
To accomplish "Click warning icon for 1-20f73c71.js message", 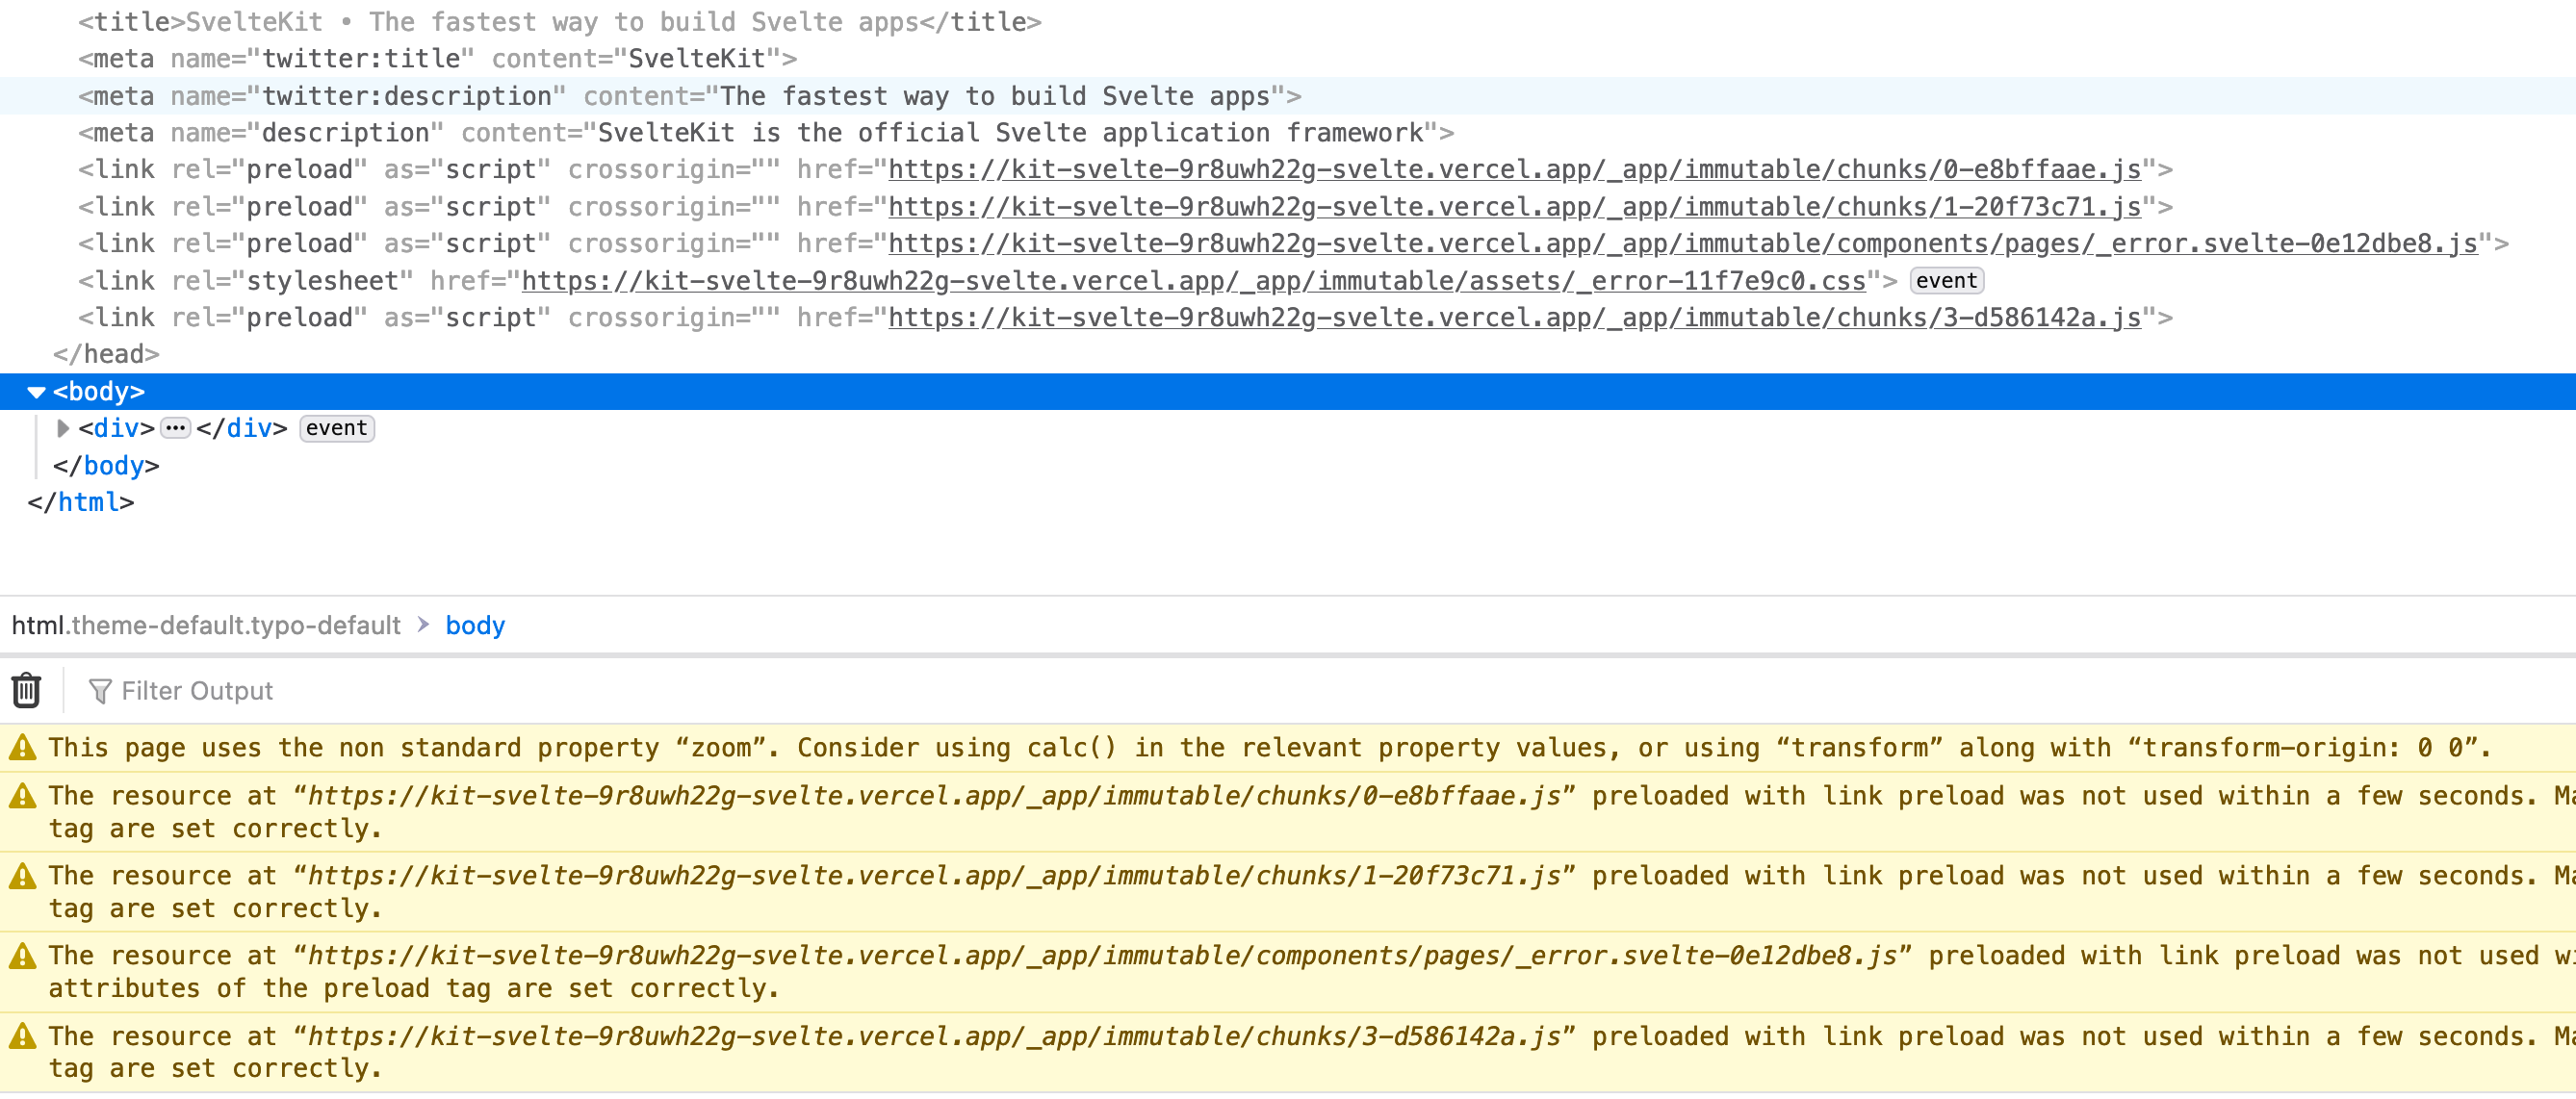I will coord(22,876).
